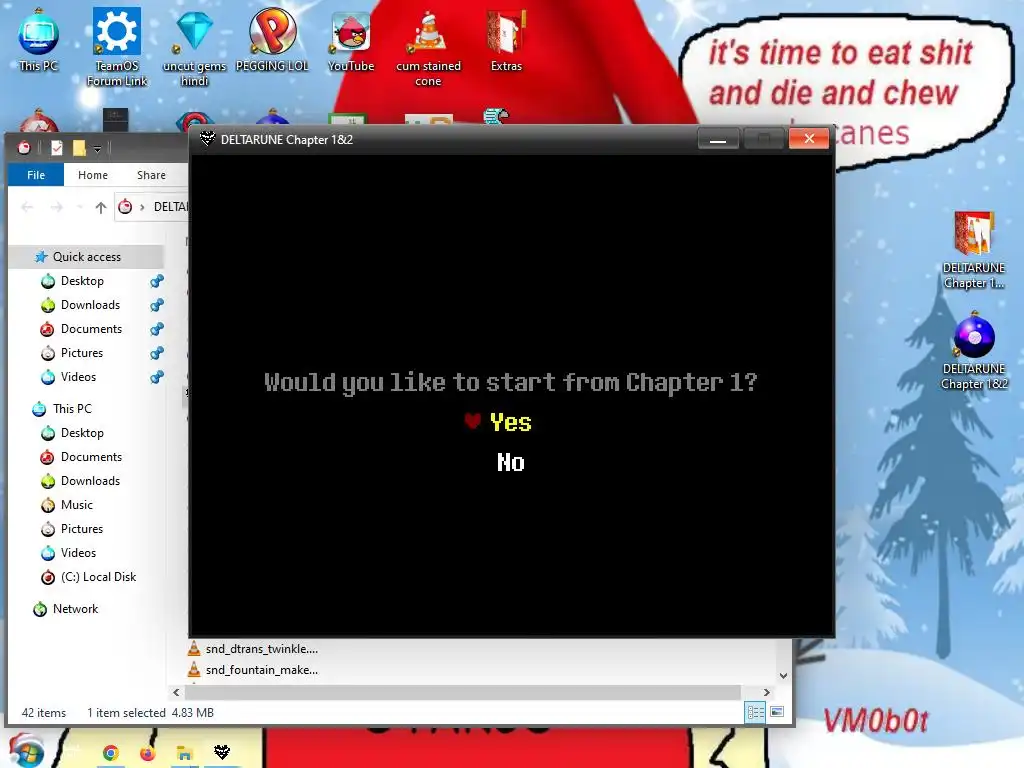Open uncut gems hindi desktop icon
Screen dimensions: 1024x768
coord(195,46)
